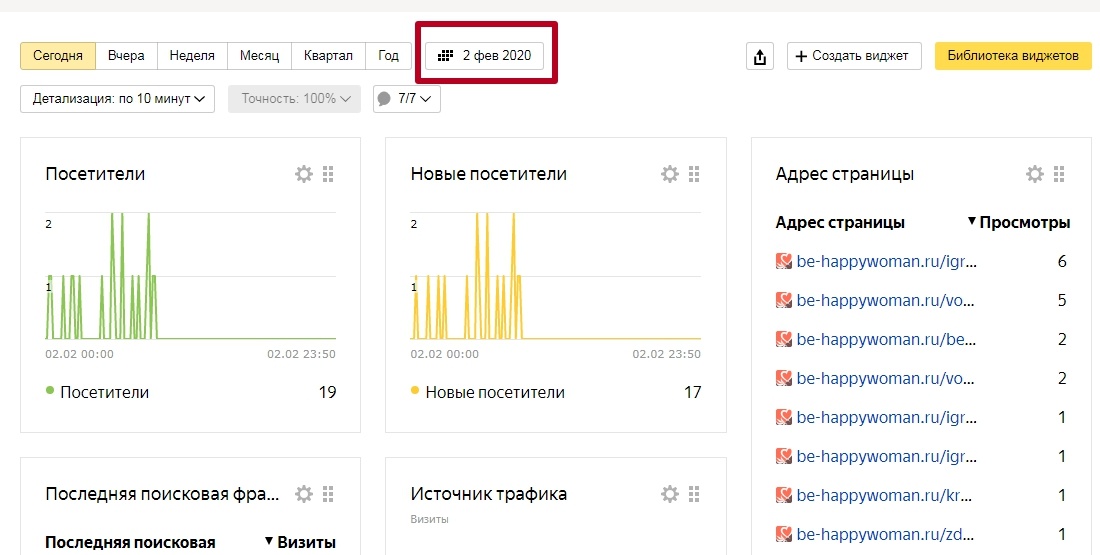Open settings gear of Источник трафика widget
The height and width of the screenshot is (555, 1100).
pyautogui.click(x=670, y=494)
